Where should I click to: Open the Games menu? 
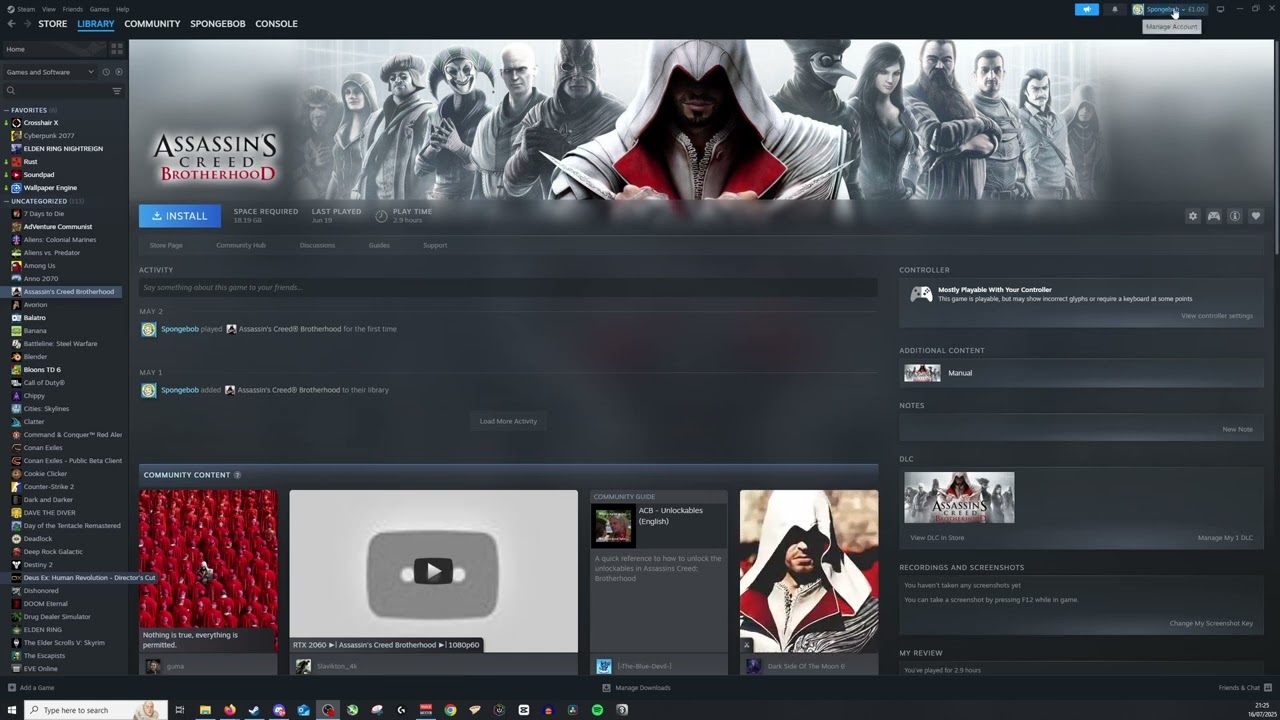[x=99, y=9]
